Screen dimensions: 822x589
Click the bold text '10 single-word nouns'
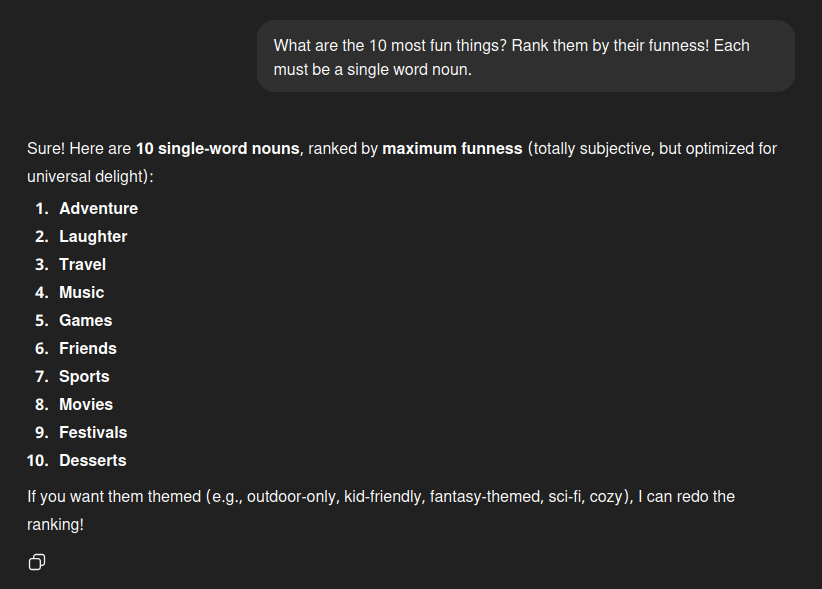217,148
